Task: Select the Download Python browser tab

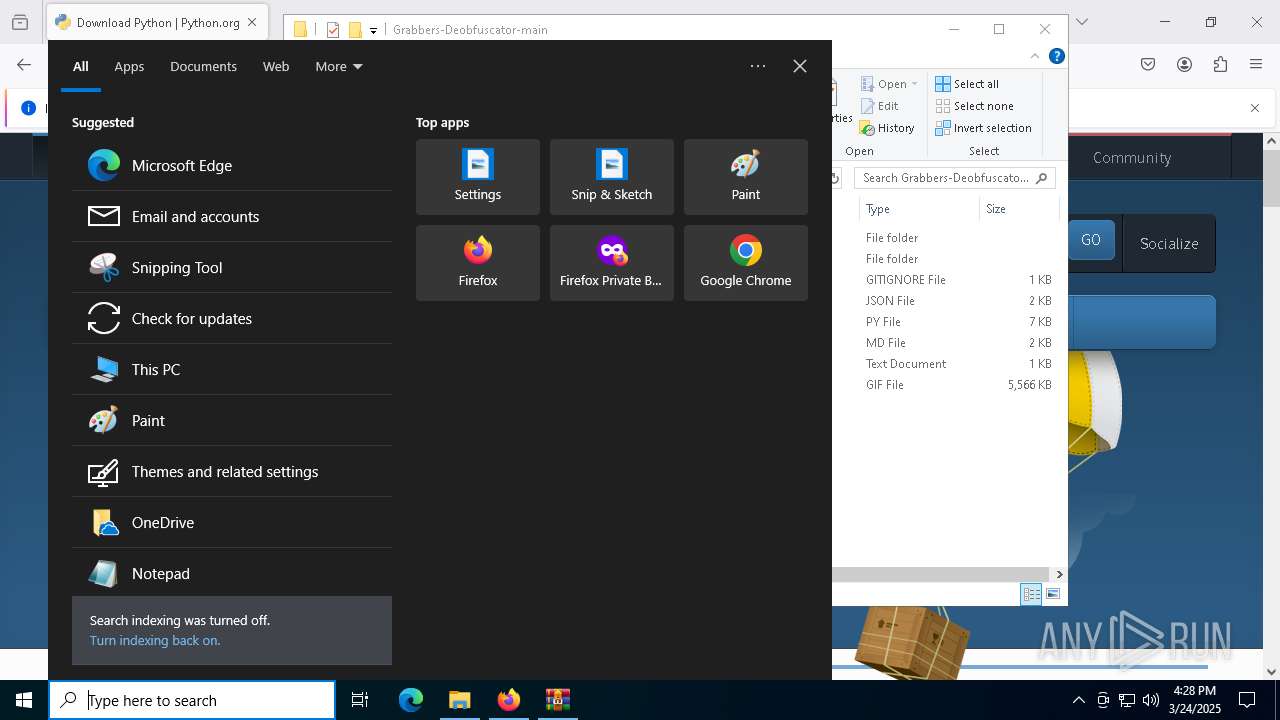Action: pyautogui.click(x=157, y=22)
